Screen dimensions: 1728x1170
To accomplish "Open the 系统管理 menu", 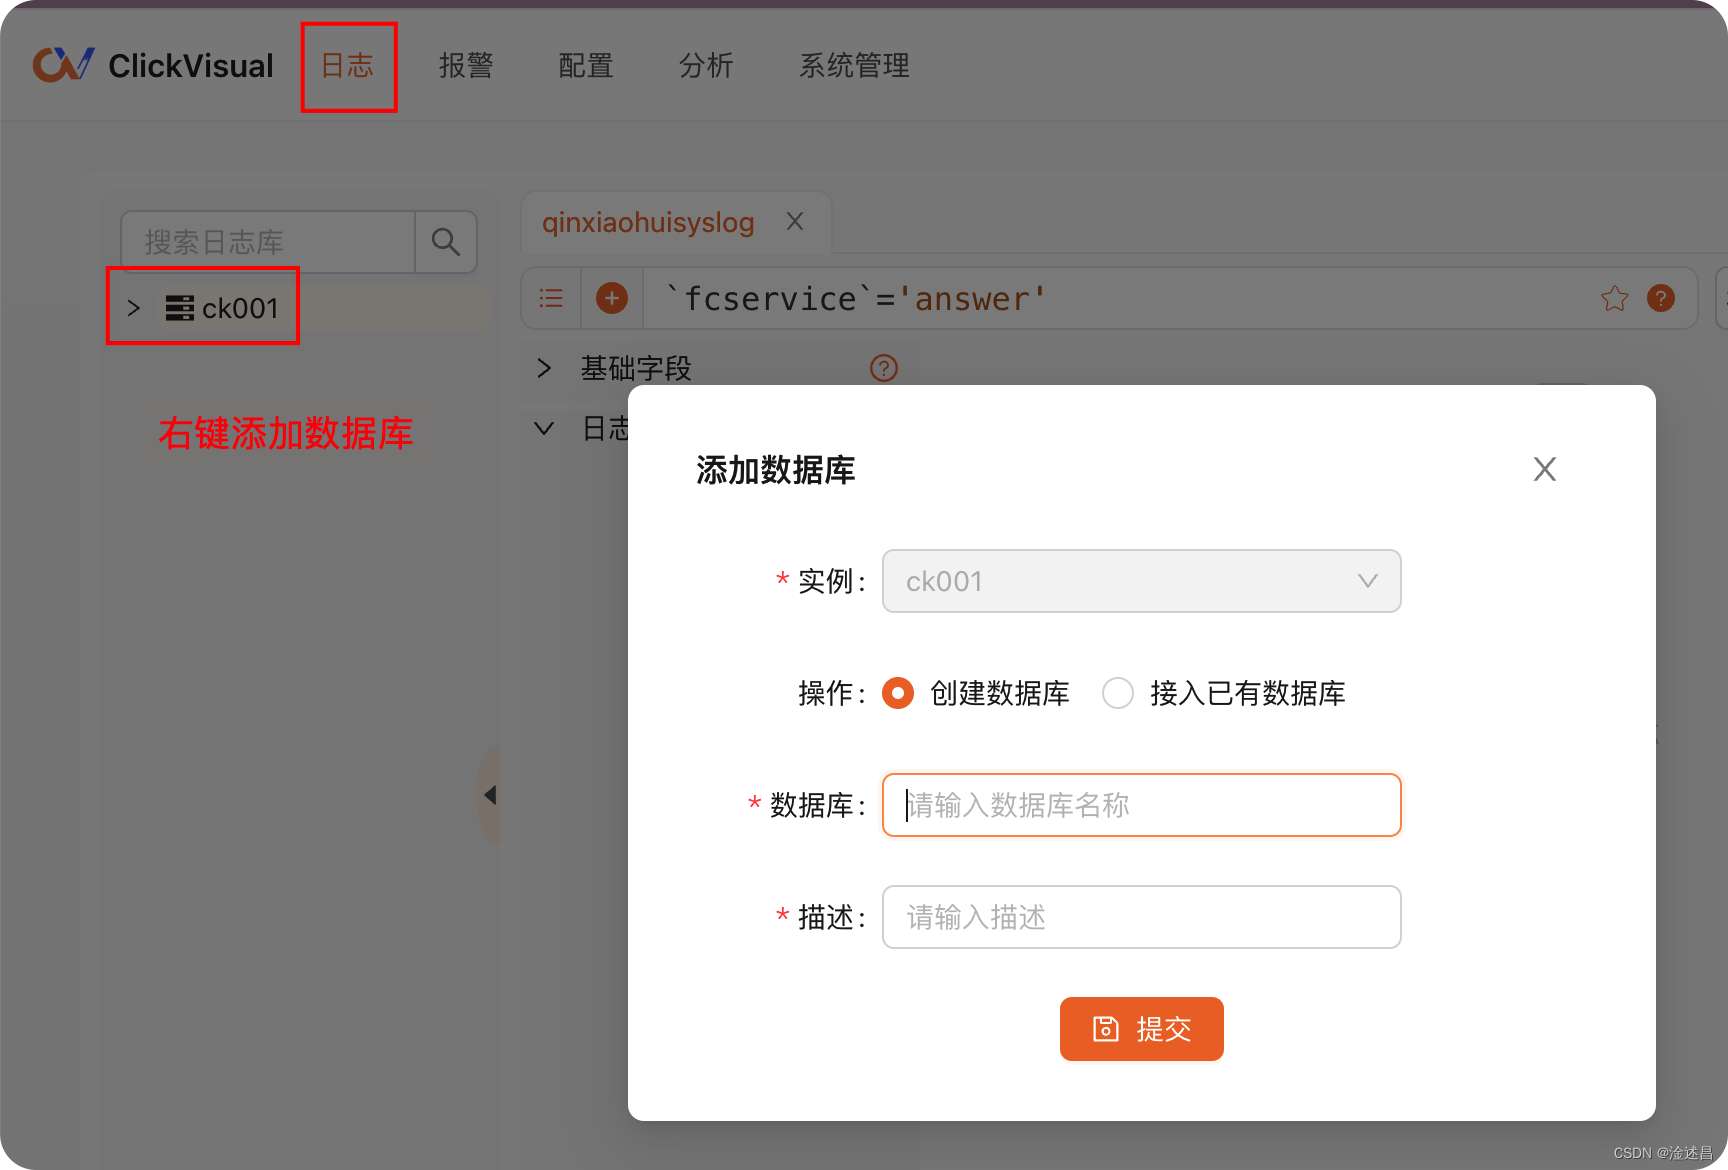I will (854, 65).
